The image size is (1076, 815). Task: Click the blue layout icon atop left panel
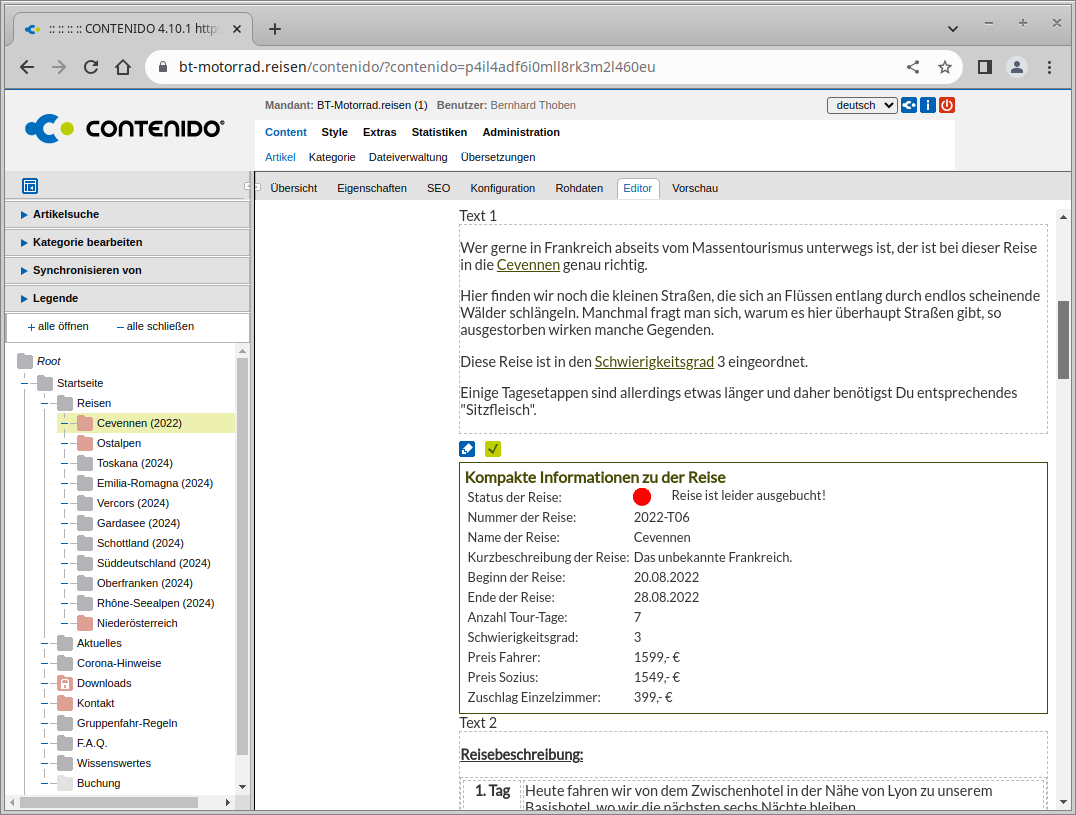tap(30, 186)
